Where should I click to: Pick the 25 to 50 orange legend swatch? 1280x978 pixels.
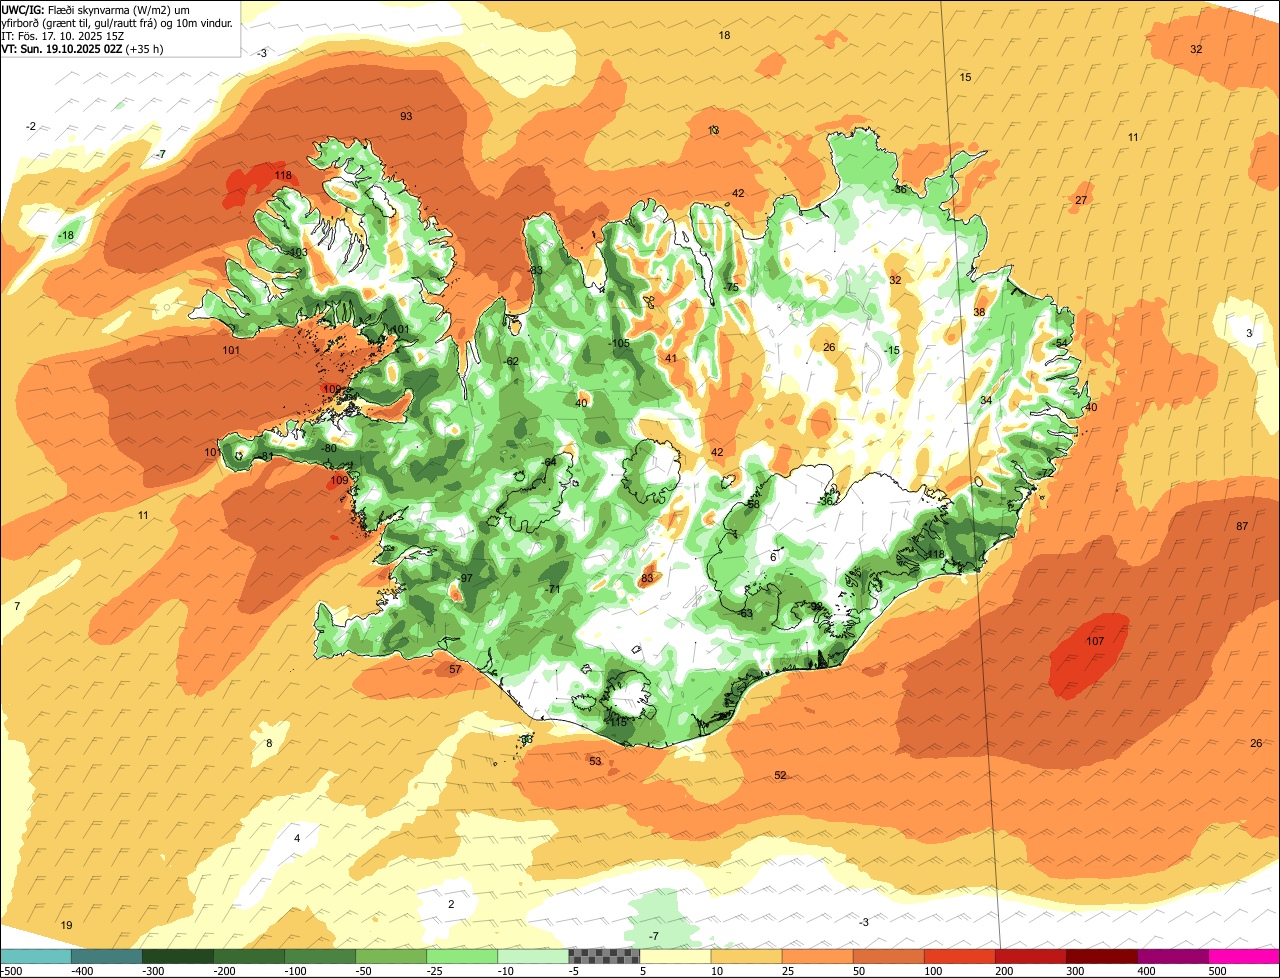817,956
